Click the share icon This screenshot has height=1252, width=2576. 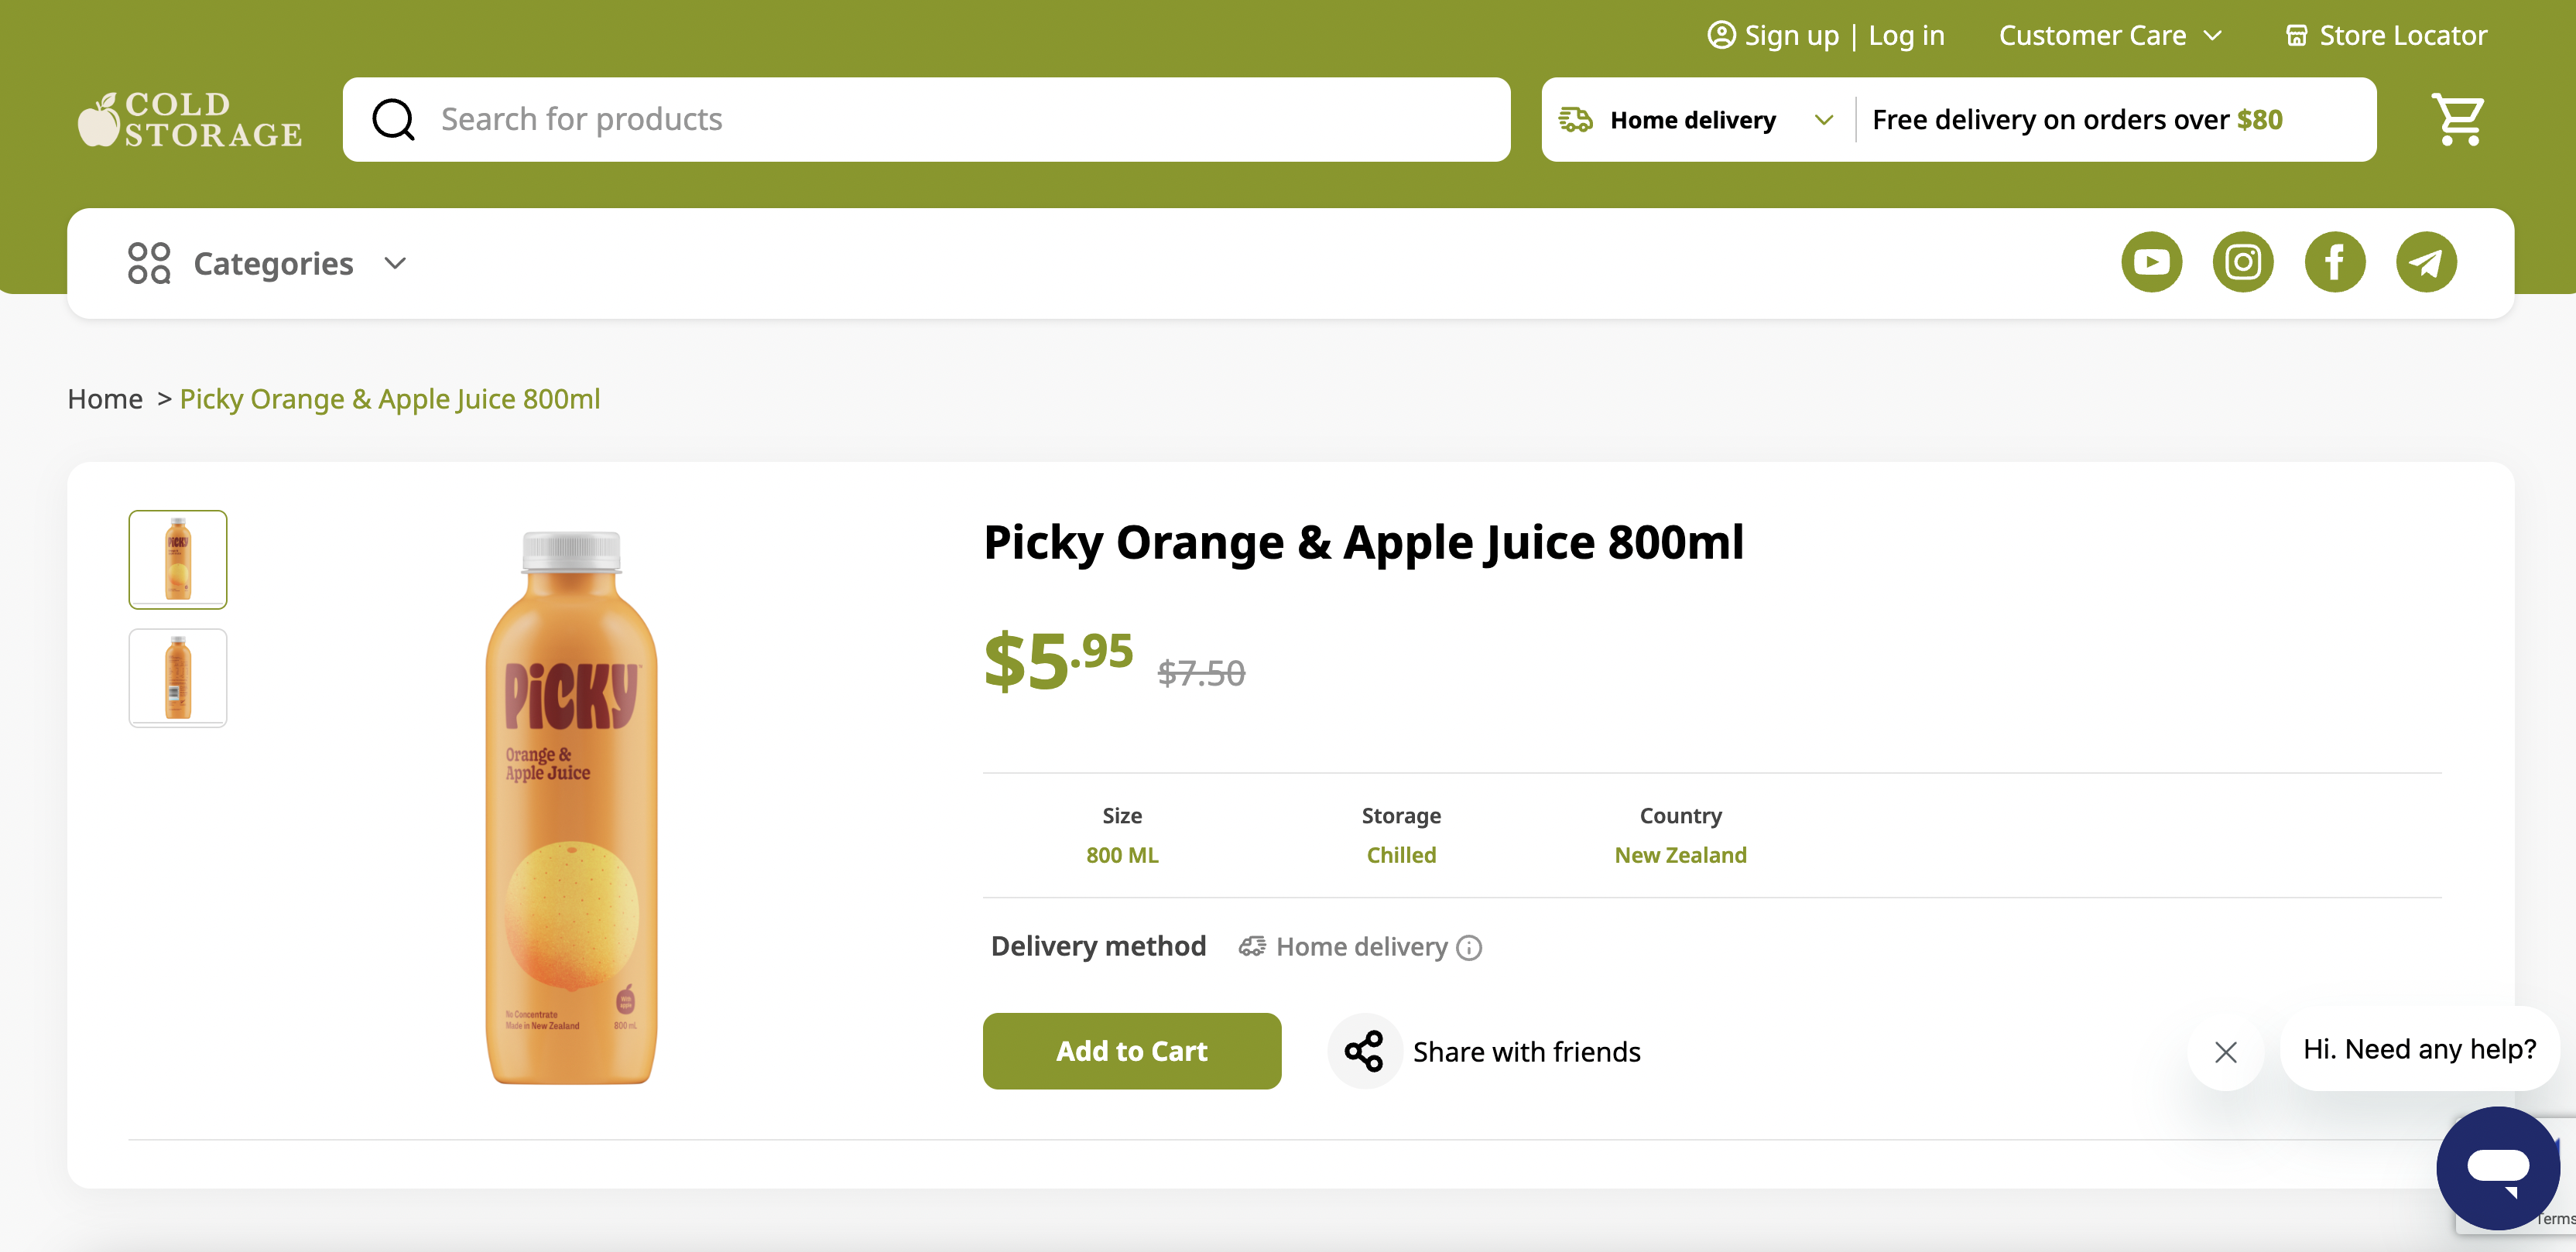coord(1364,1051)
